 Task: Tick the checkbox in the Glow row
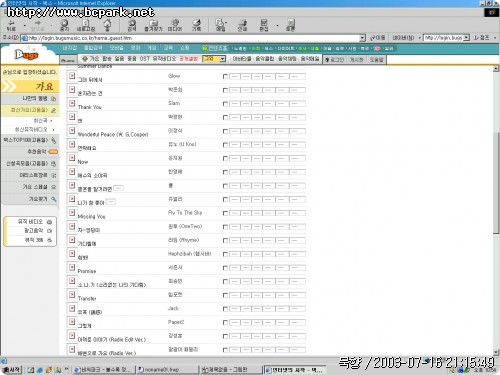click(225, 77)
